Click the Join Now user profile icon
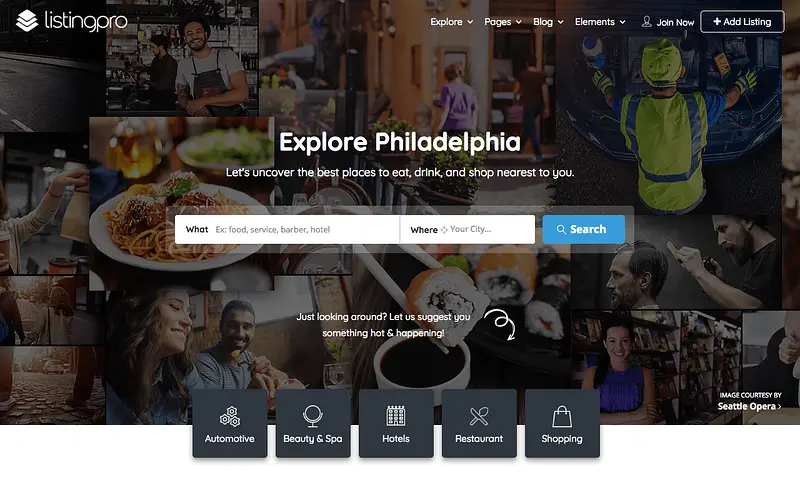This screenshot has width=800, height=500. point(646,21)
